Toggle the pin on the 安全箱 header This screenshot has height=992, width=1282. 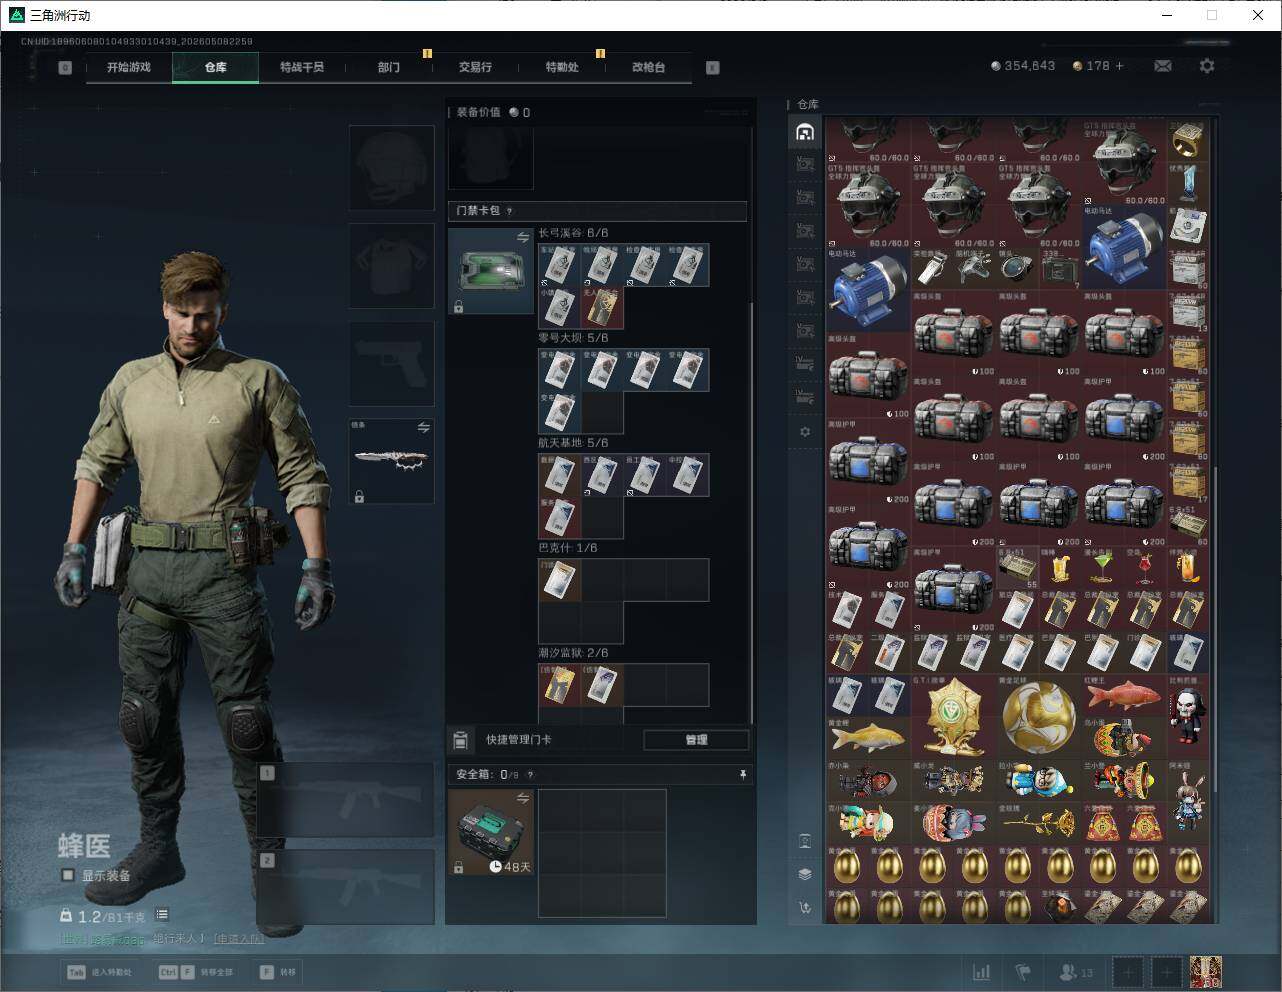[x=742, y=774]
